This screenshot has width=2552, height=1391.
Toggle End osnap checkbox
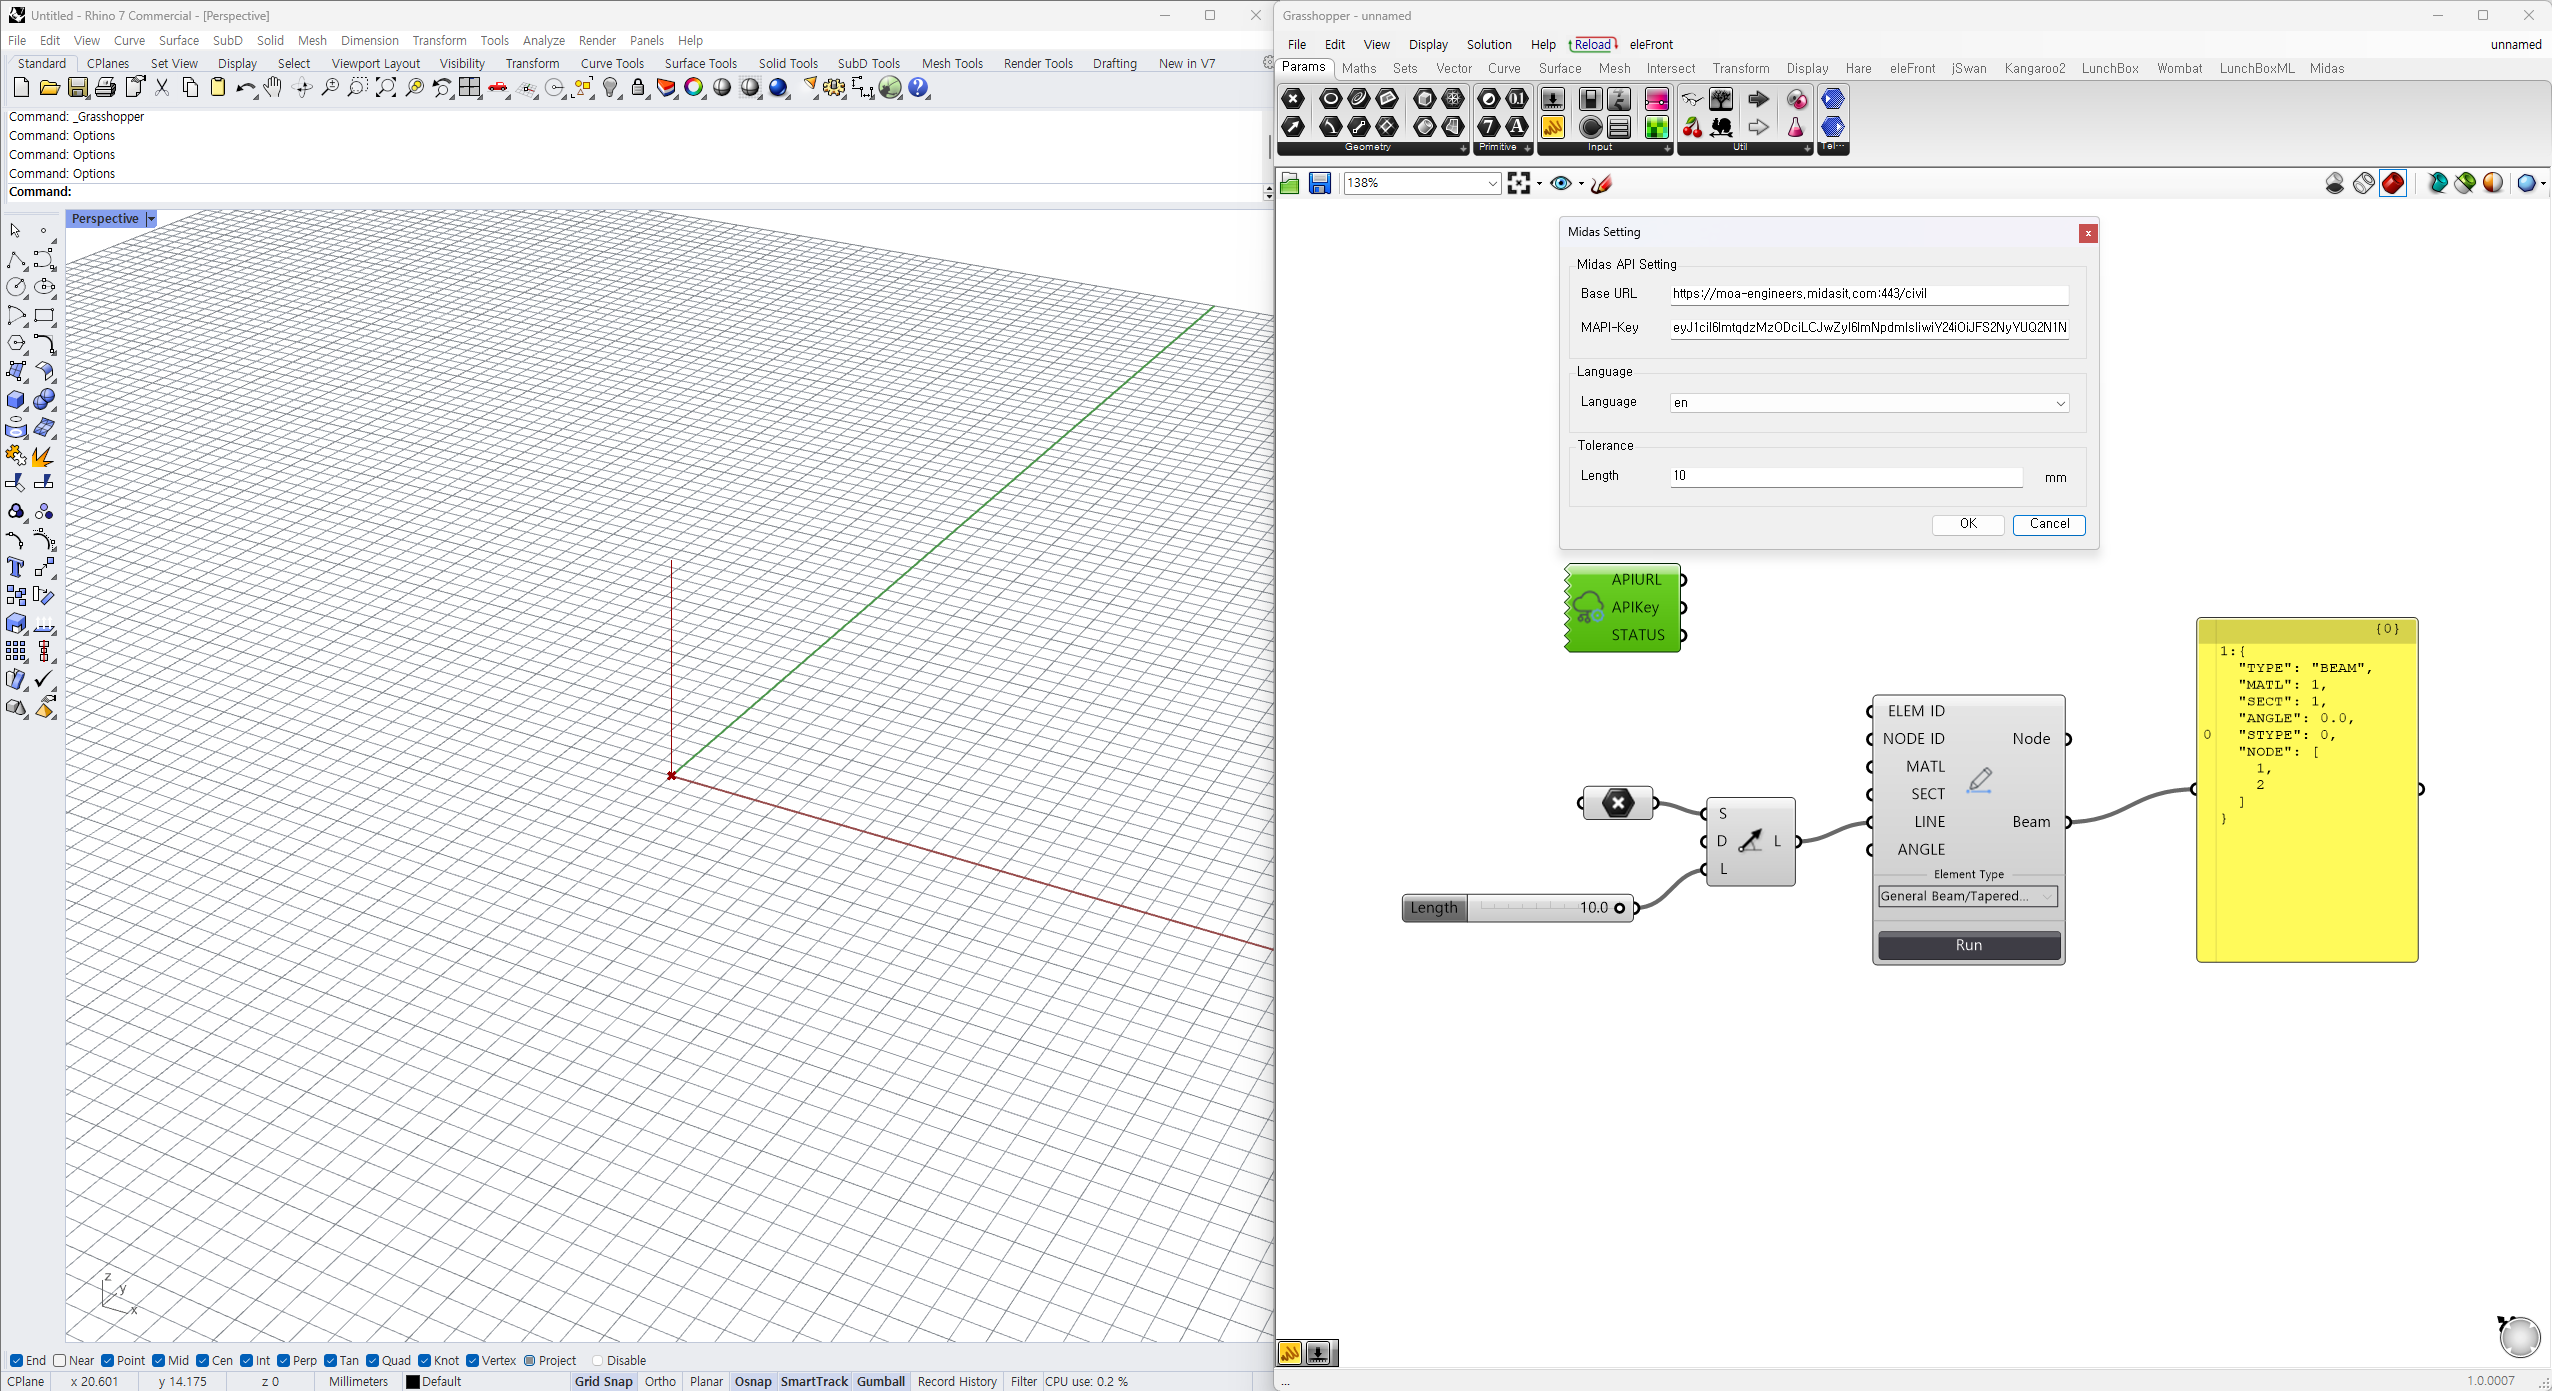point(16,1360)
